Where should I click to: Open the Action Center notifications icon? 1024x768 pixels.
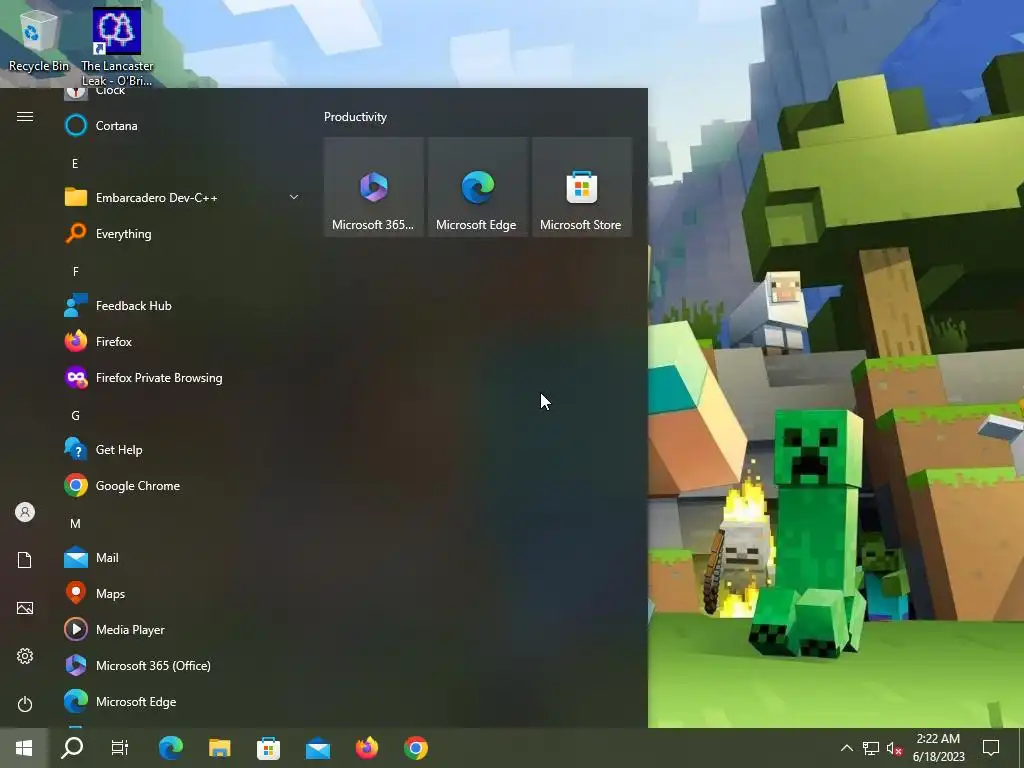point(991,748)
